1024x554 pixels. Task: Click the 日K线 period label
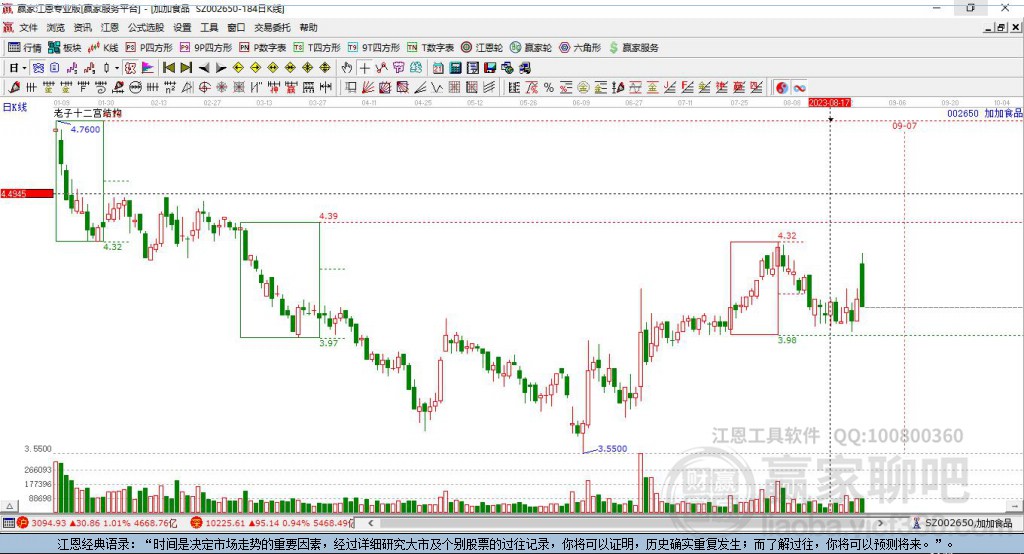(15, 107)
